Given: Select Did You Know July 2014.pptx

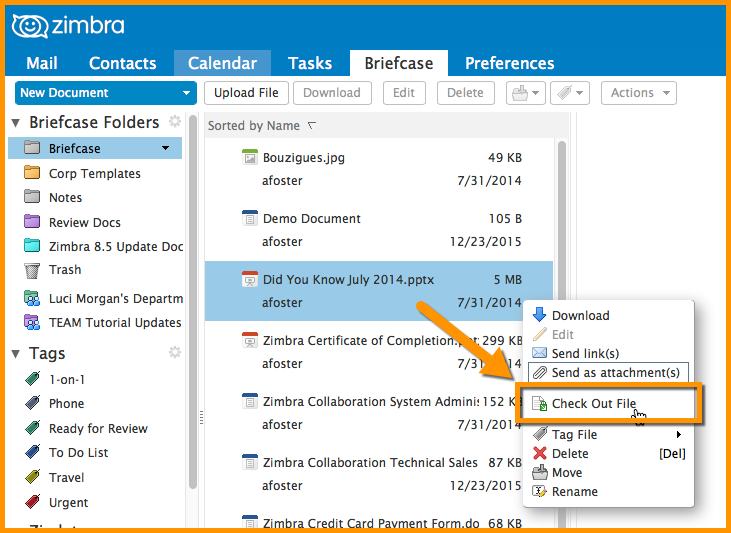Looking at the screenshot, I should click(379, 291).
